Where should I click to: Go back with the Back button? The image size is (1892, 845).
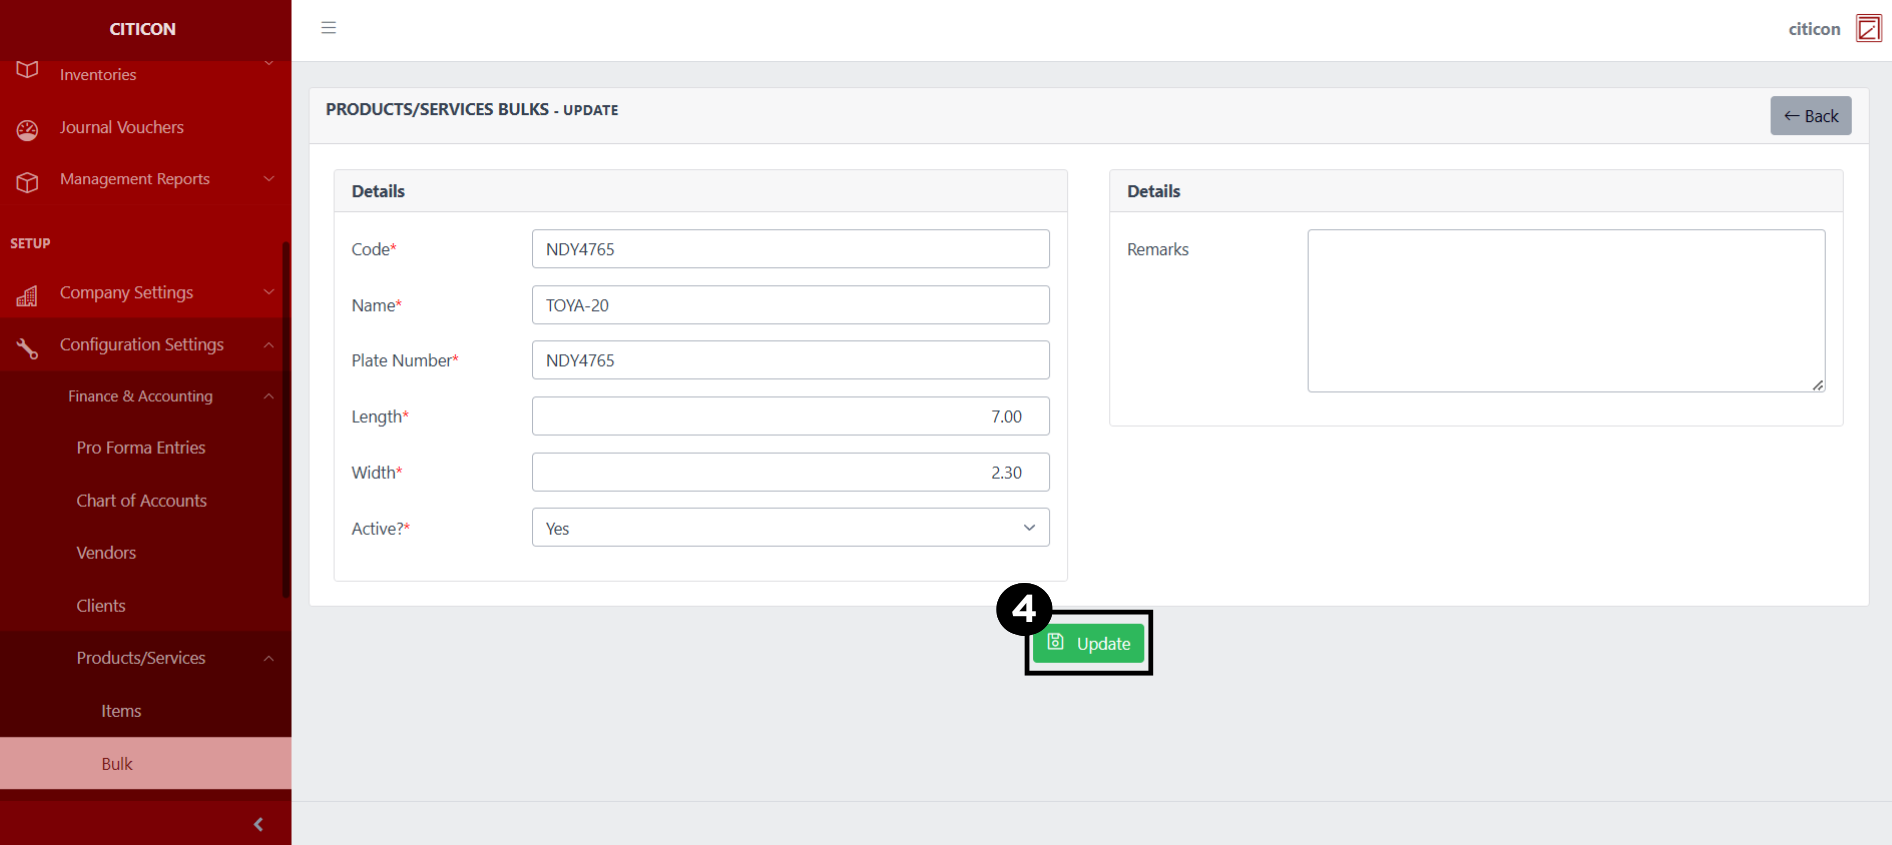coord(1811,116)
